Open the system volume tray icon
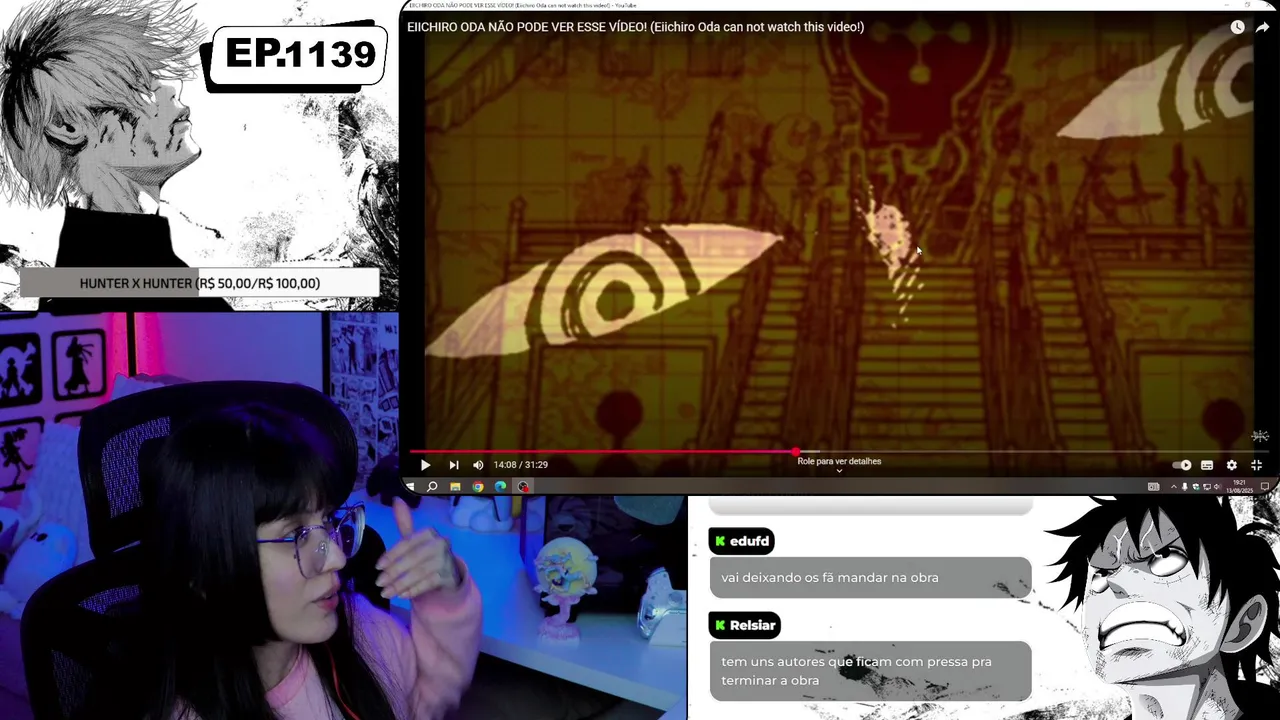The image size is (1280, 720). (x=1217, y=487)
